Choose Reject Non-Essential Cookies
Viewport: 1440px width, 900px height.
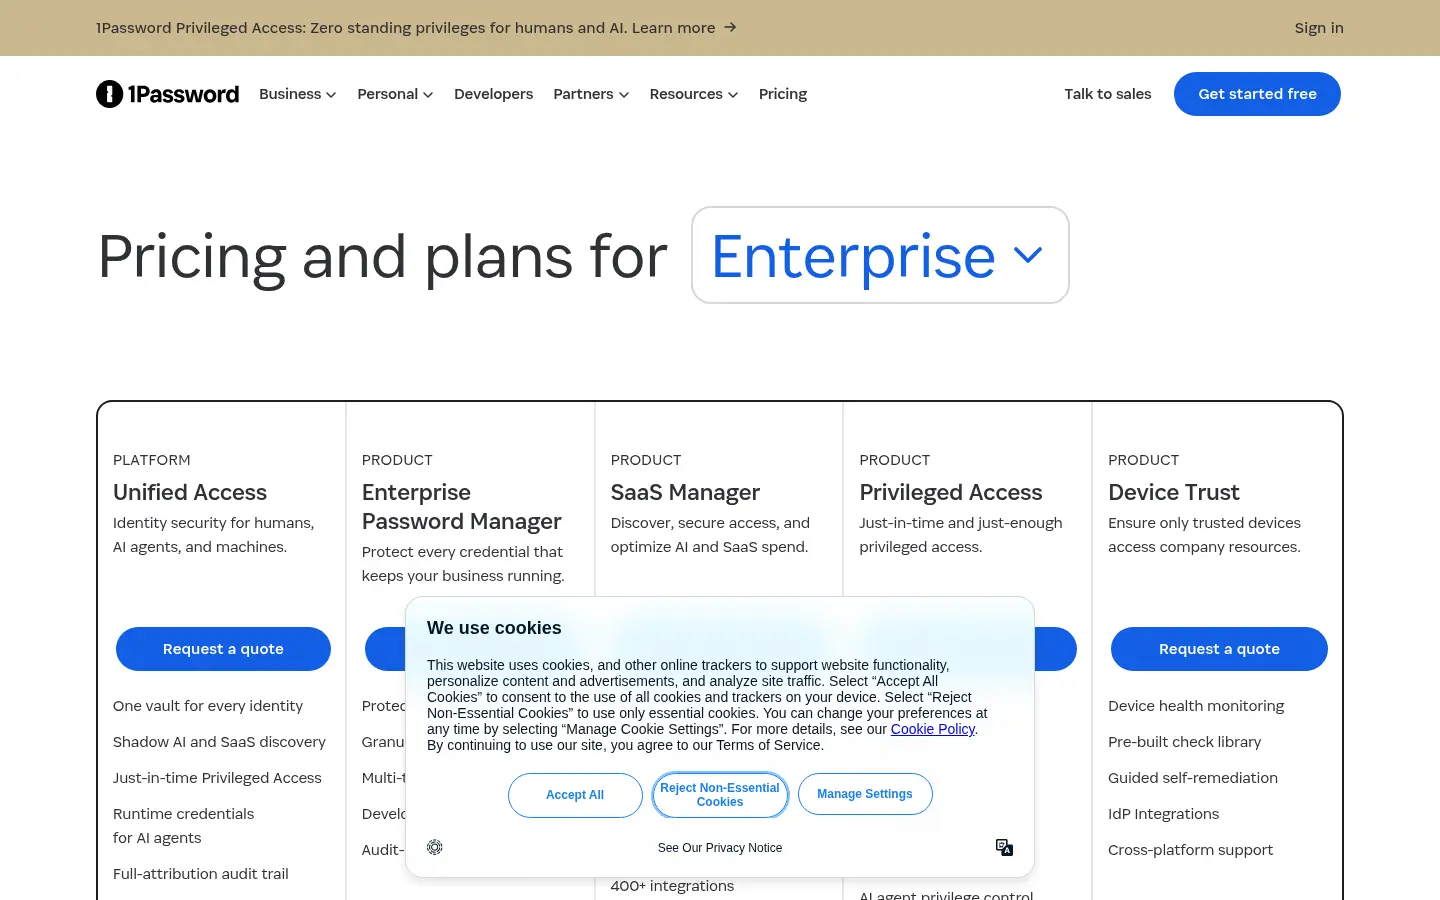[720, 795]
